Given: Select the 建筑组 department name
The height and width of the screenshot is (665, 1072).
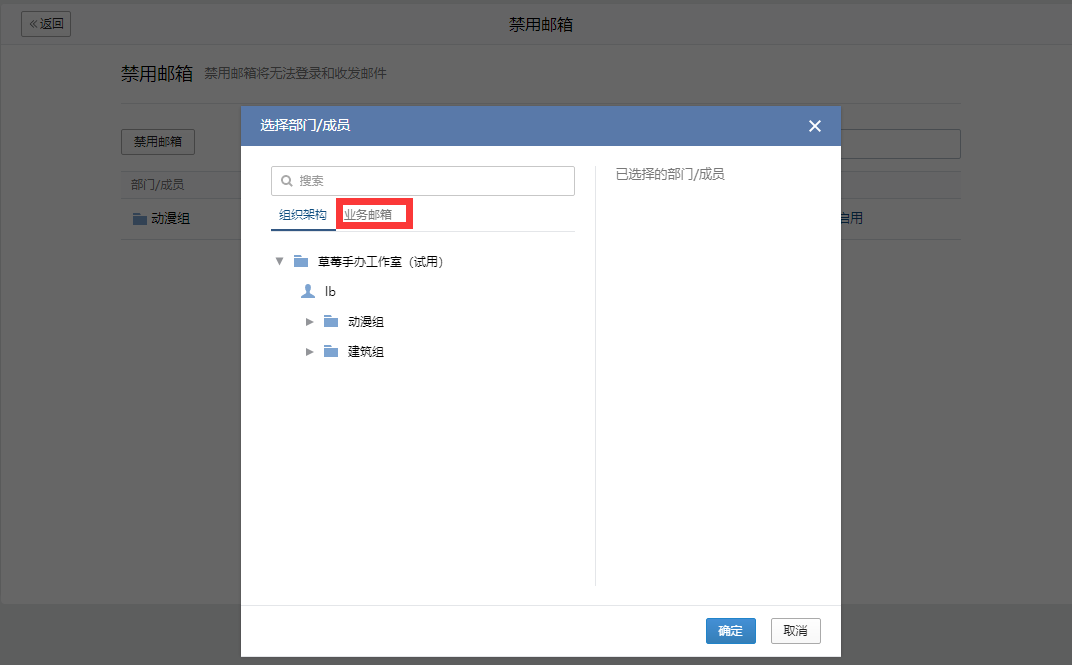Looking at the screenshot, I should [366, 352].
